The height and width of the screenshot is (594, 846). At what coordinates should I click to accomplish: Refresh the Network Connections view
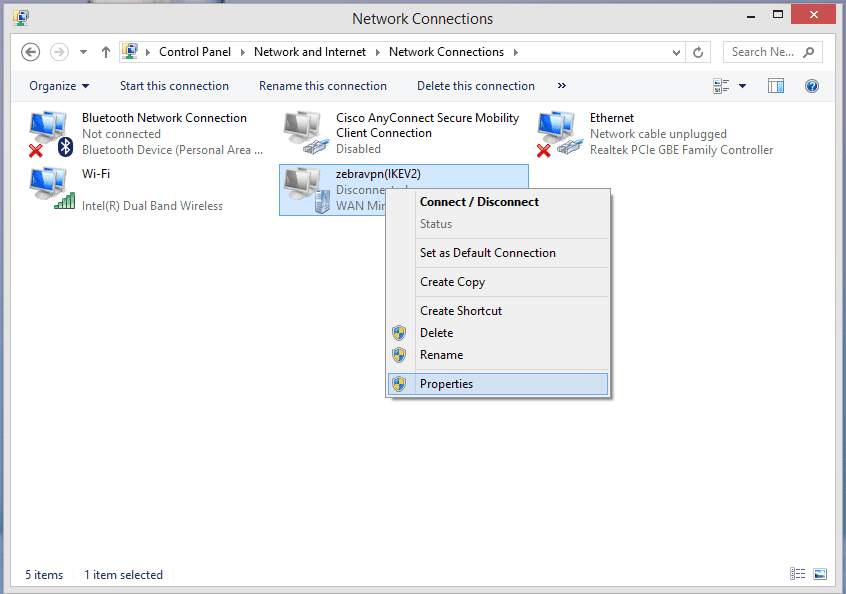(x=698, y=52)
